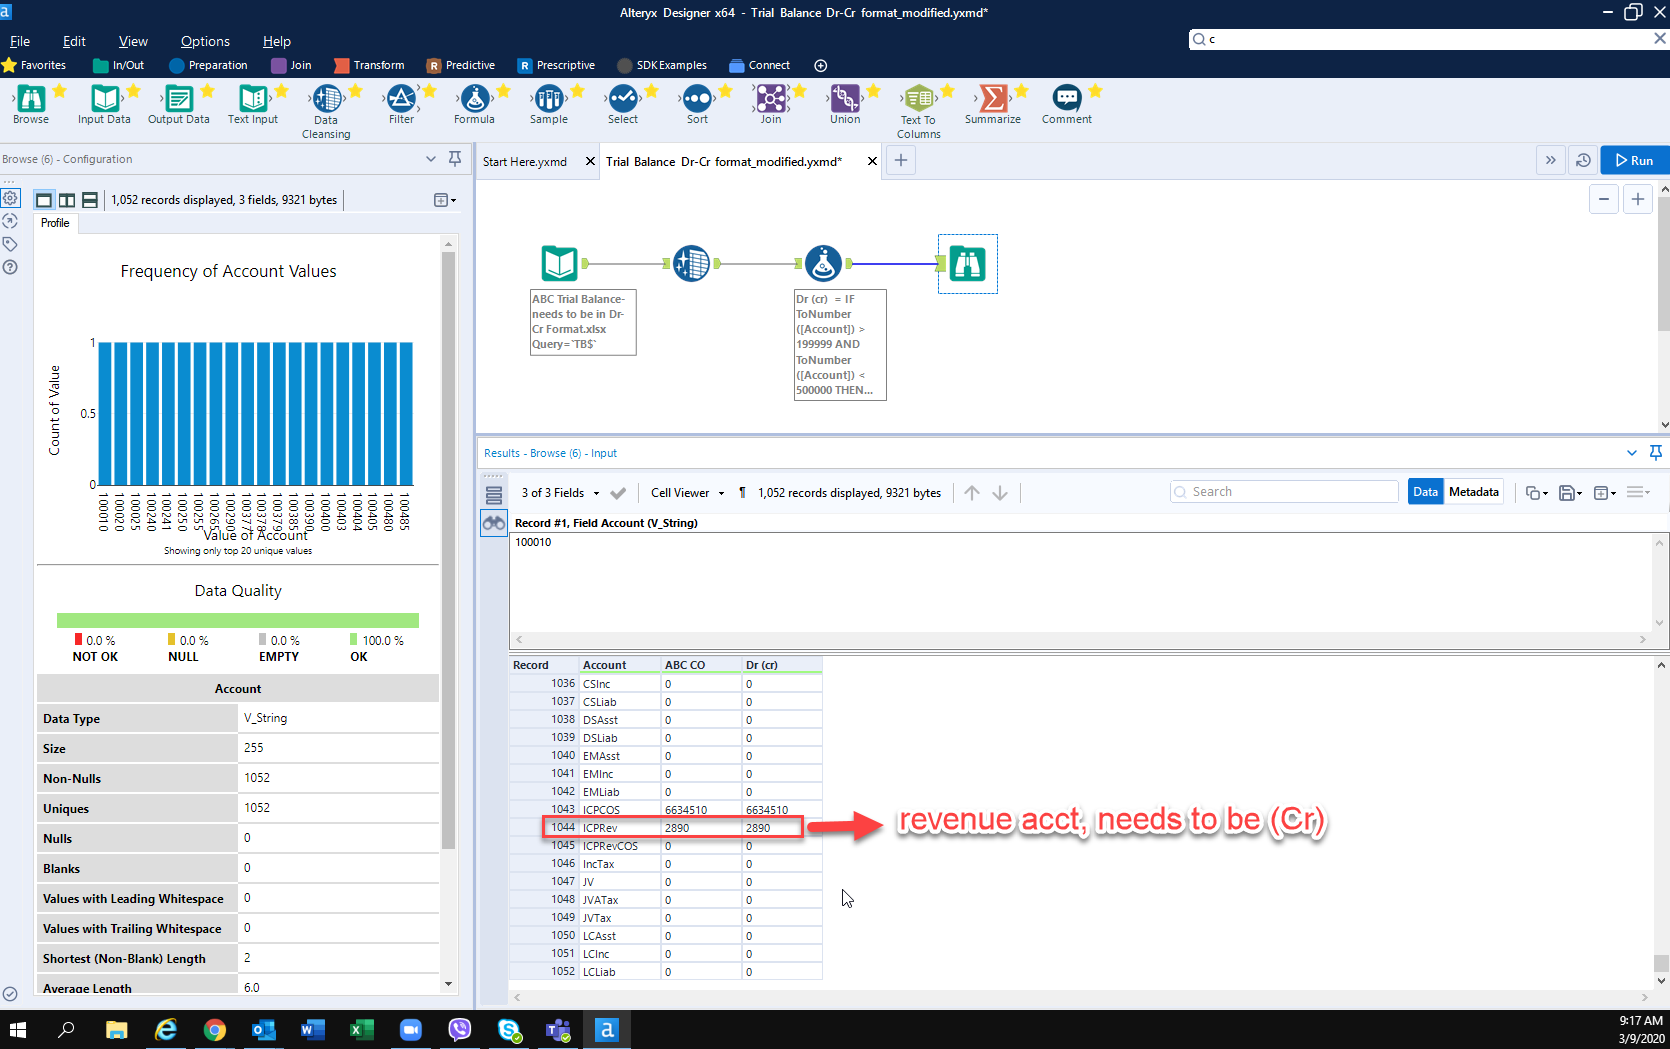The image size is (1670, 1049).
Task: Click the Input Data node on the canvas
Action: pos(560,263)
